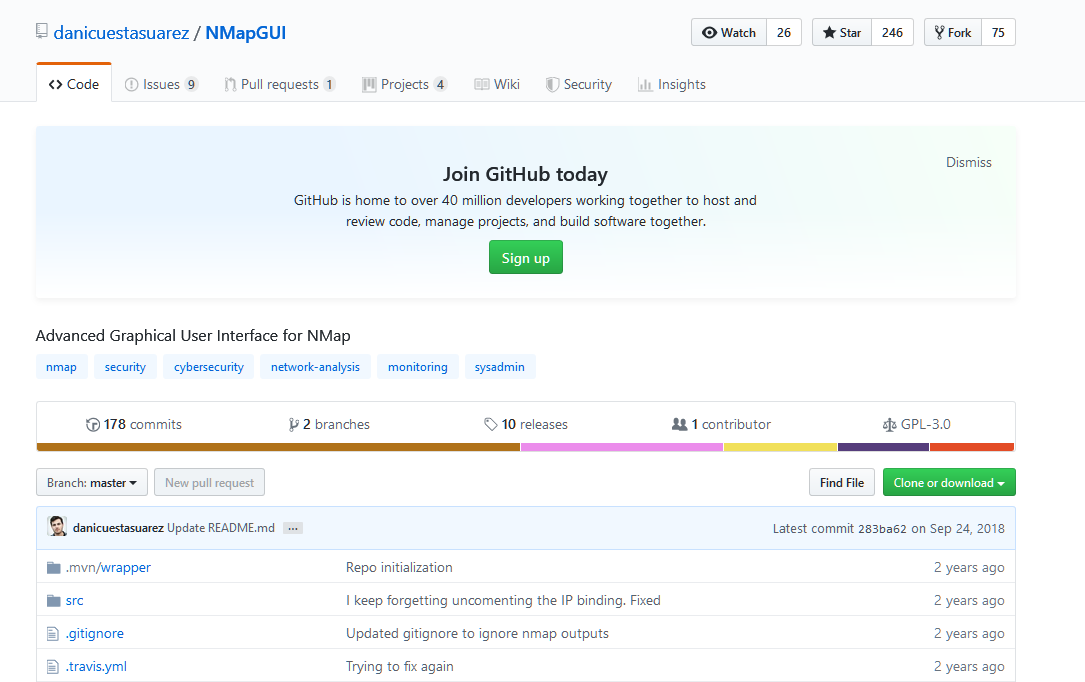
Task: Select the nmap topic tag
Action: click(62, 367)
